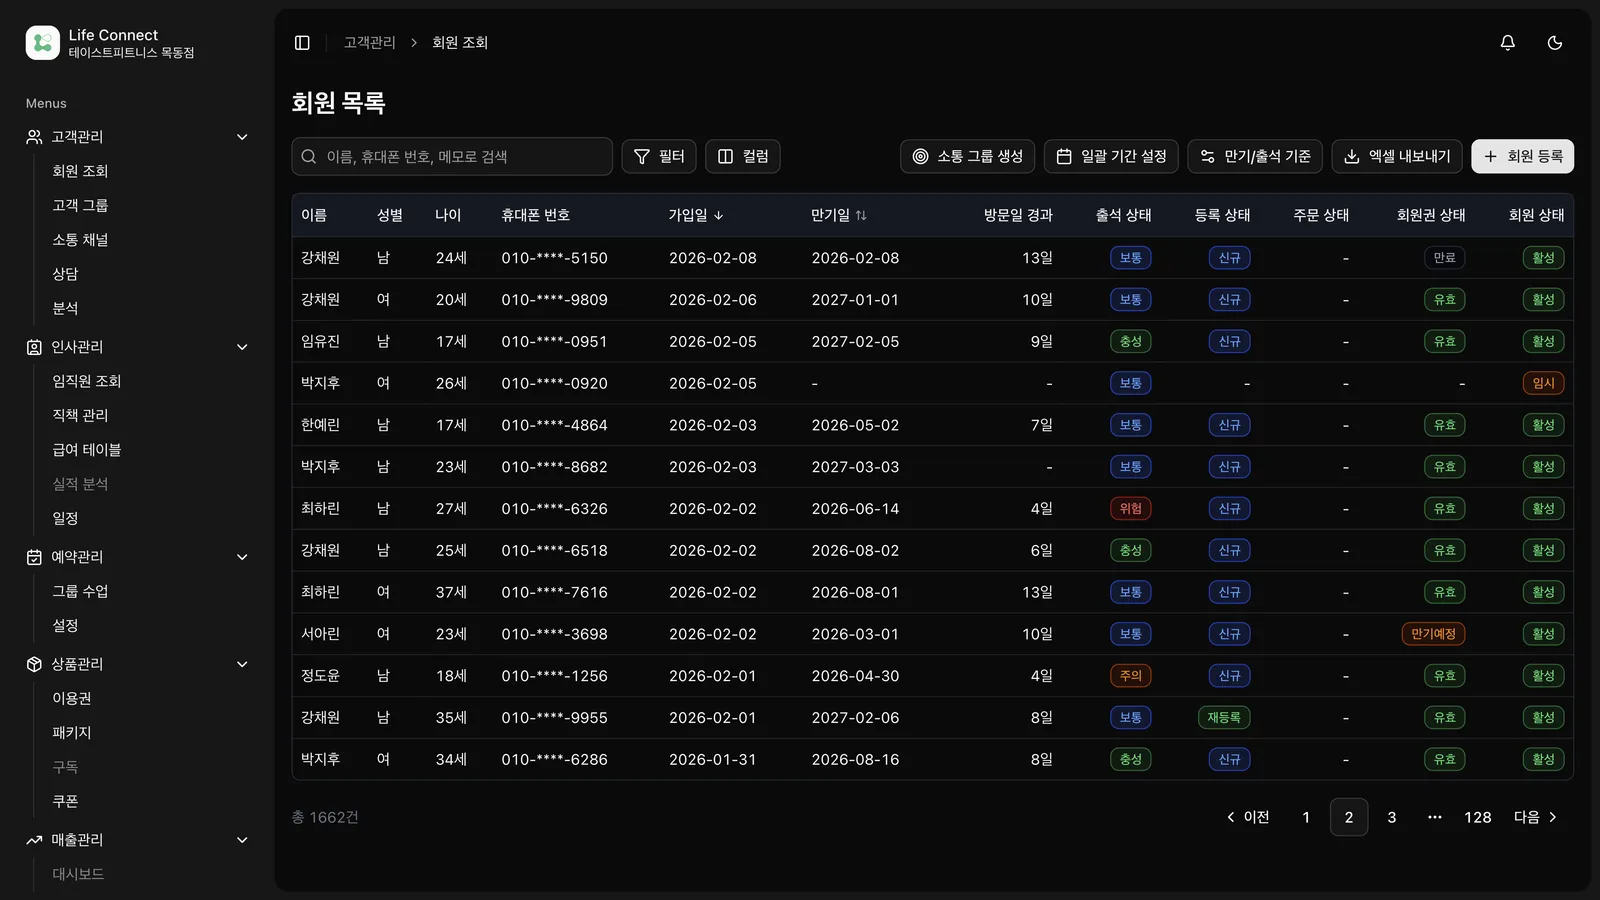This screenshot has width=1600, height=900.
Task: Open 소통 채널 menu item
Action: pos(80,240)
